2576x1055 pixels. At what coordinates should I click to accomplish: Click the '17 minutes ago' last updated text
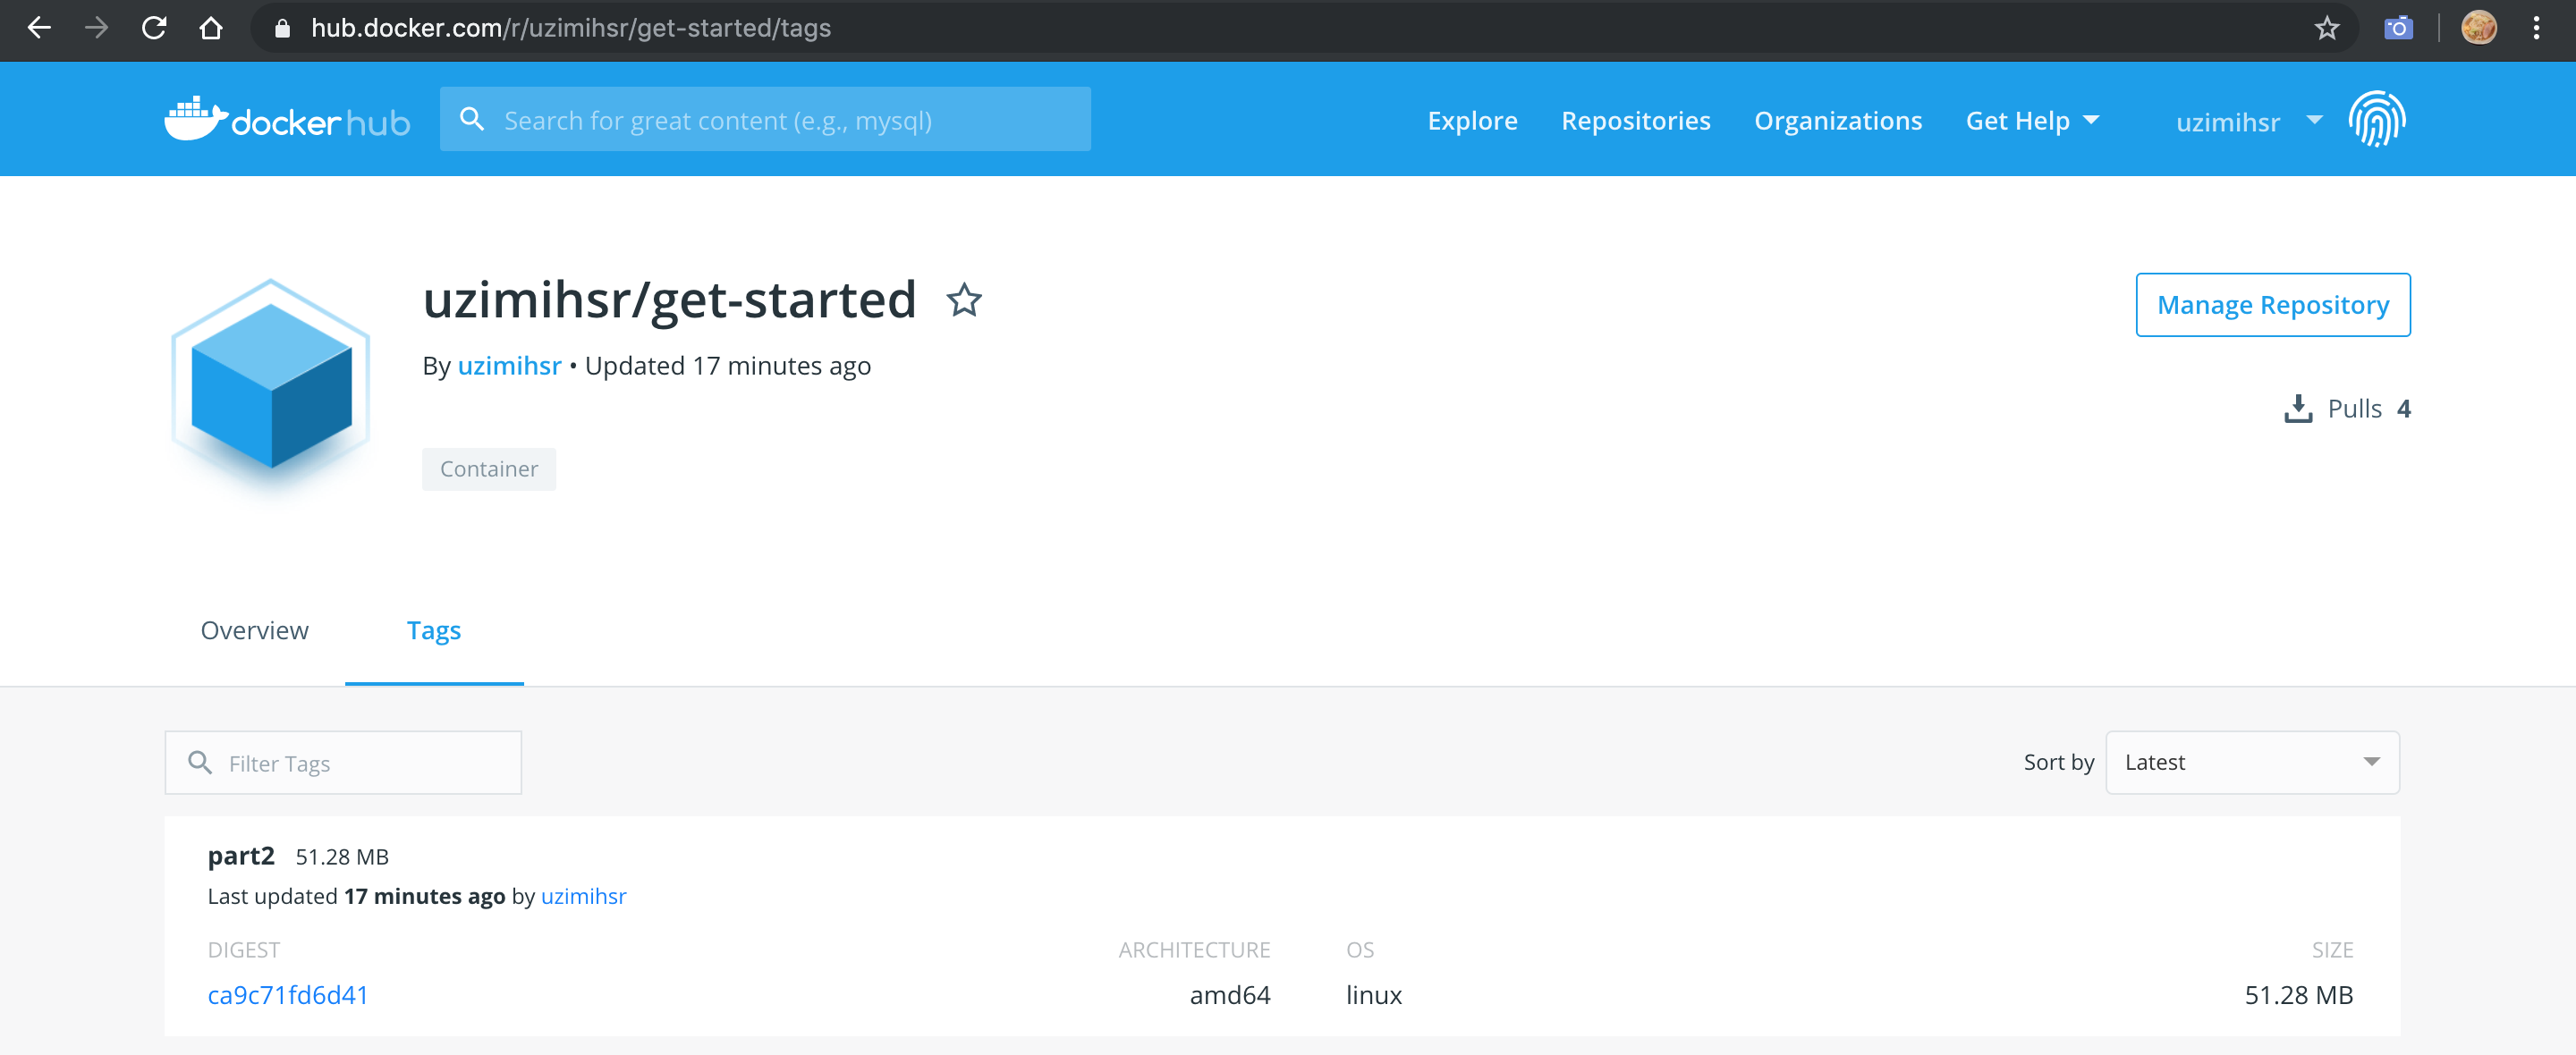[424, 896]
